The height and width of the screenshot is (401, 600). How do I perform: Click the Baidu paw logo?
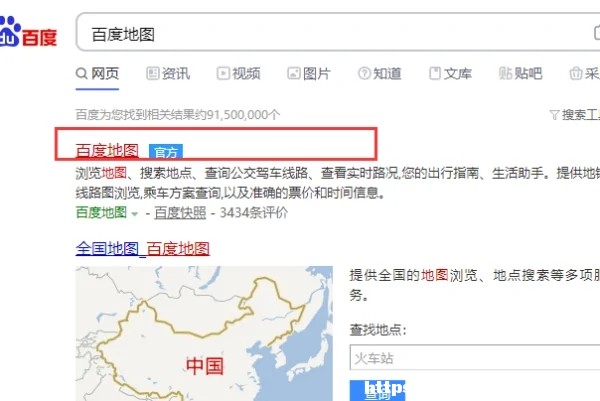[x=10, y=31]
